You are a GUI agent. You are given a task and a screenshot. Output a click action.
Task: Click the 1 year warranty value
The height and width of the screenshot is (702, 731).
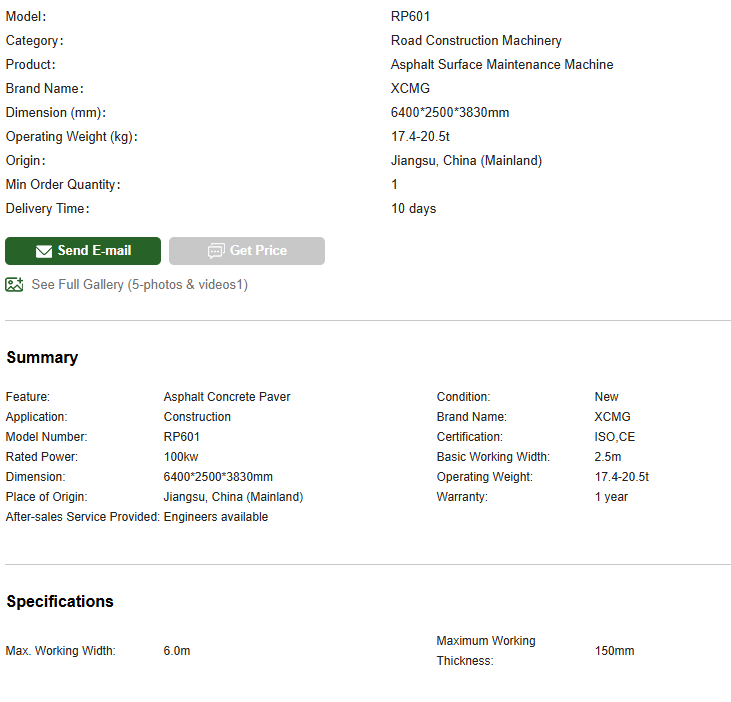(611, 497)
